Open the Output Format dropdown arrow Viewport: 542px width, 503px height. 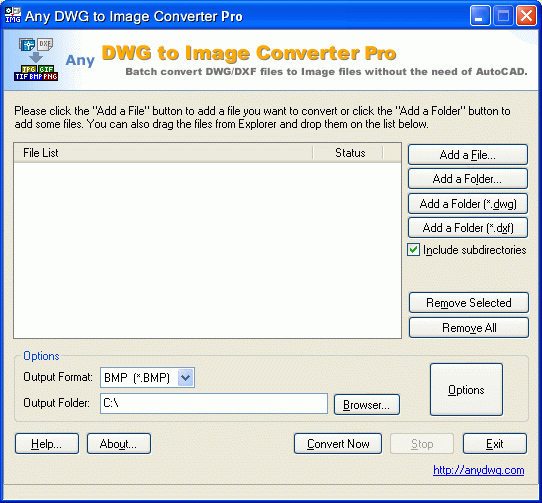click(x=186, y=377)
